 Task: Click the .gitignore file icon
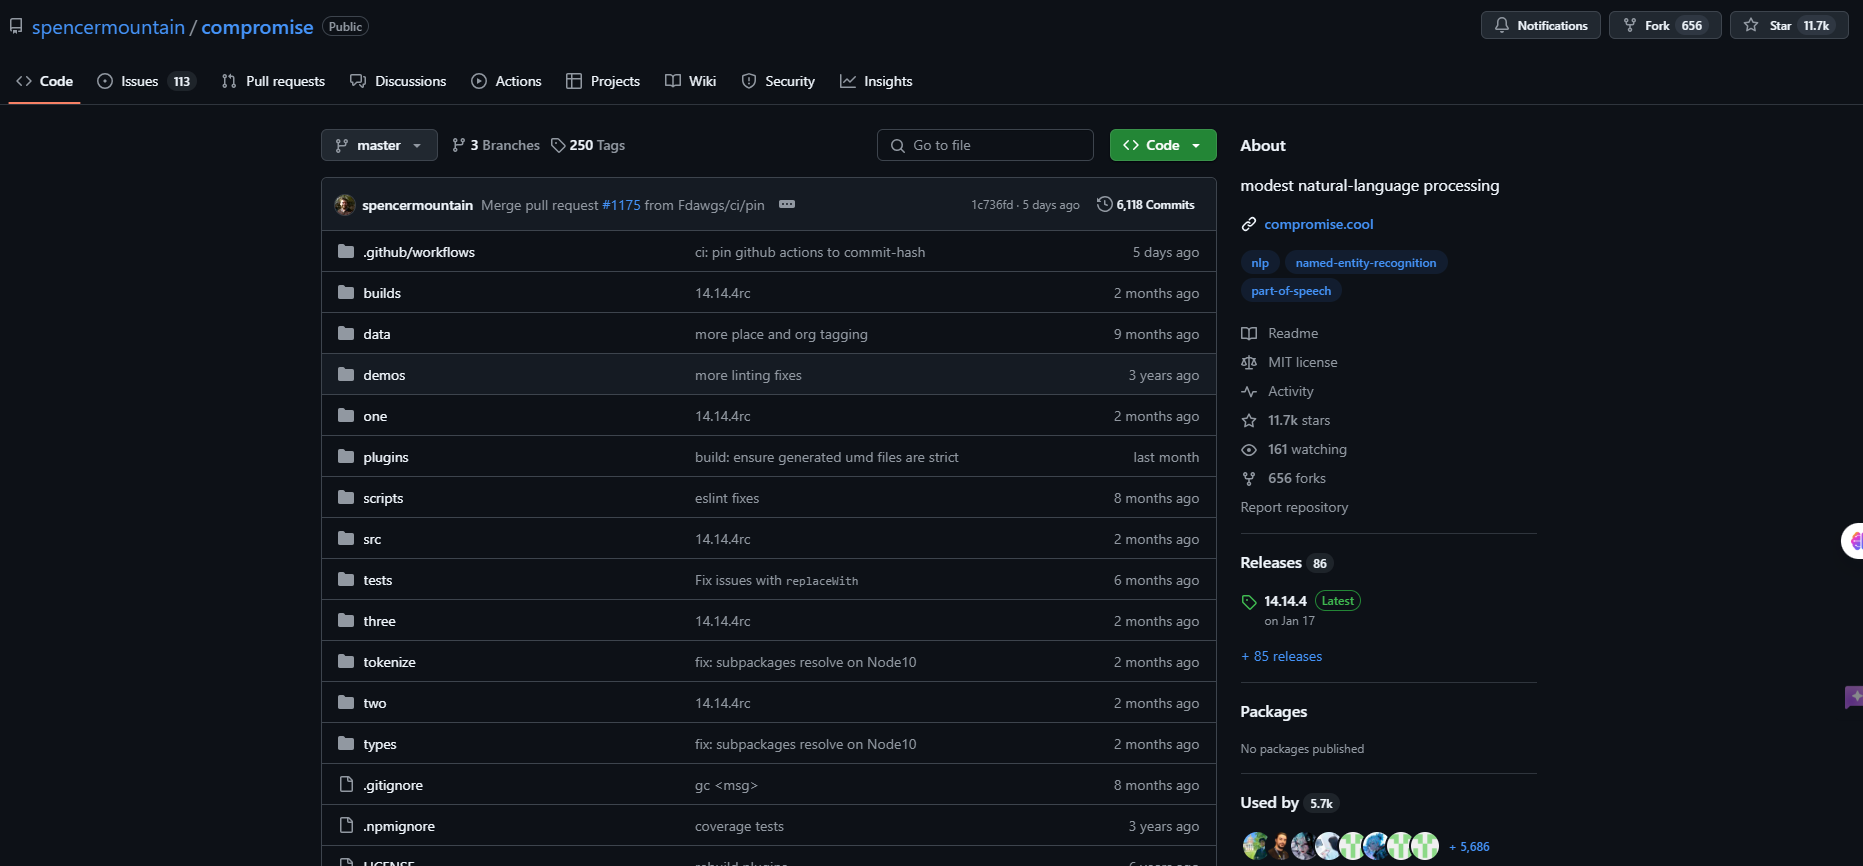[x=346, y=784]
